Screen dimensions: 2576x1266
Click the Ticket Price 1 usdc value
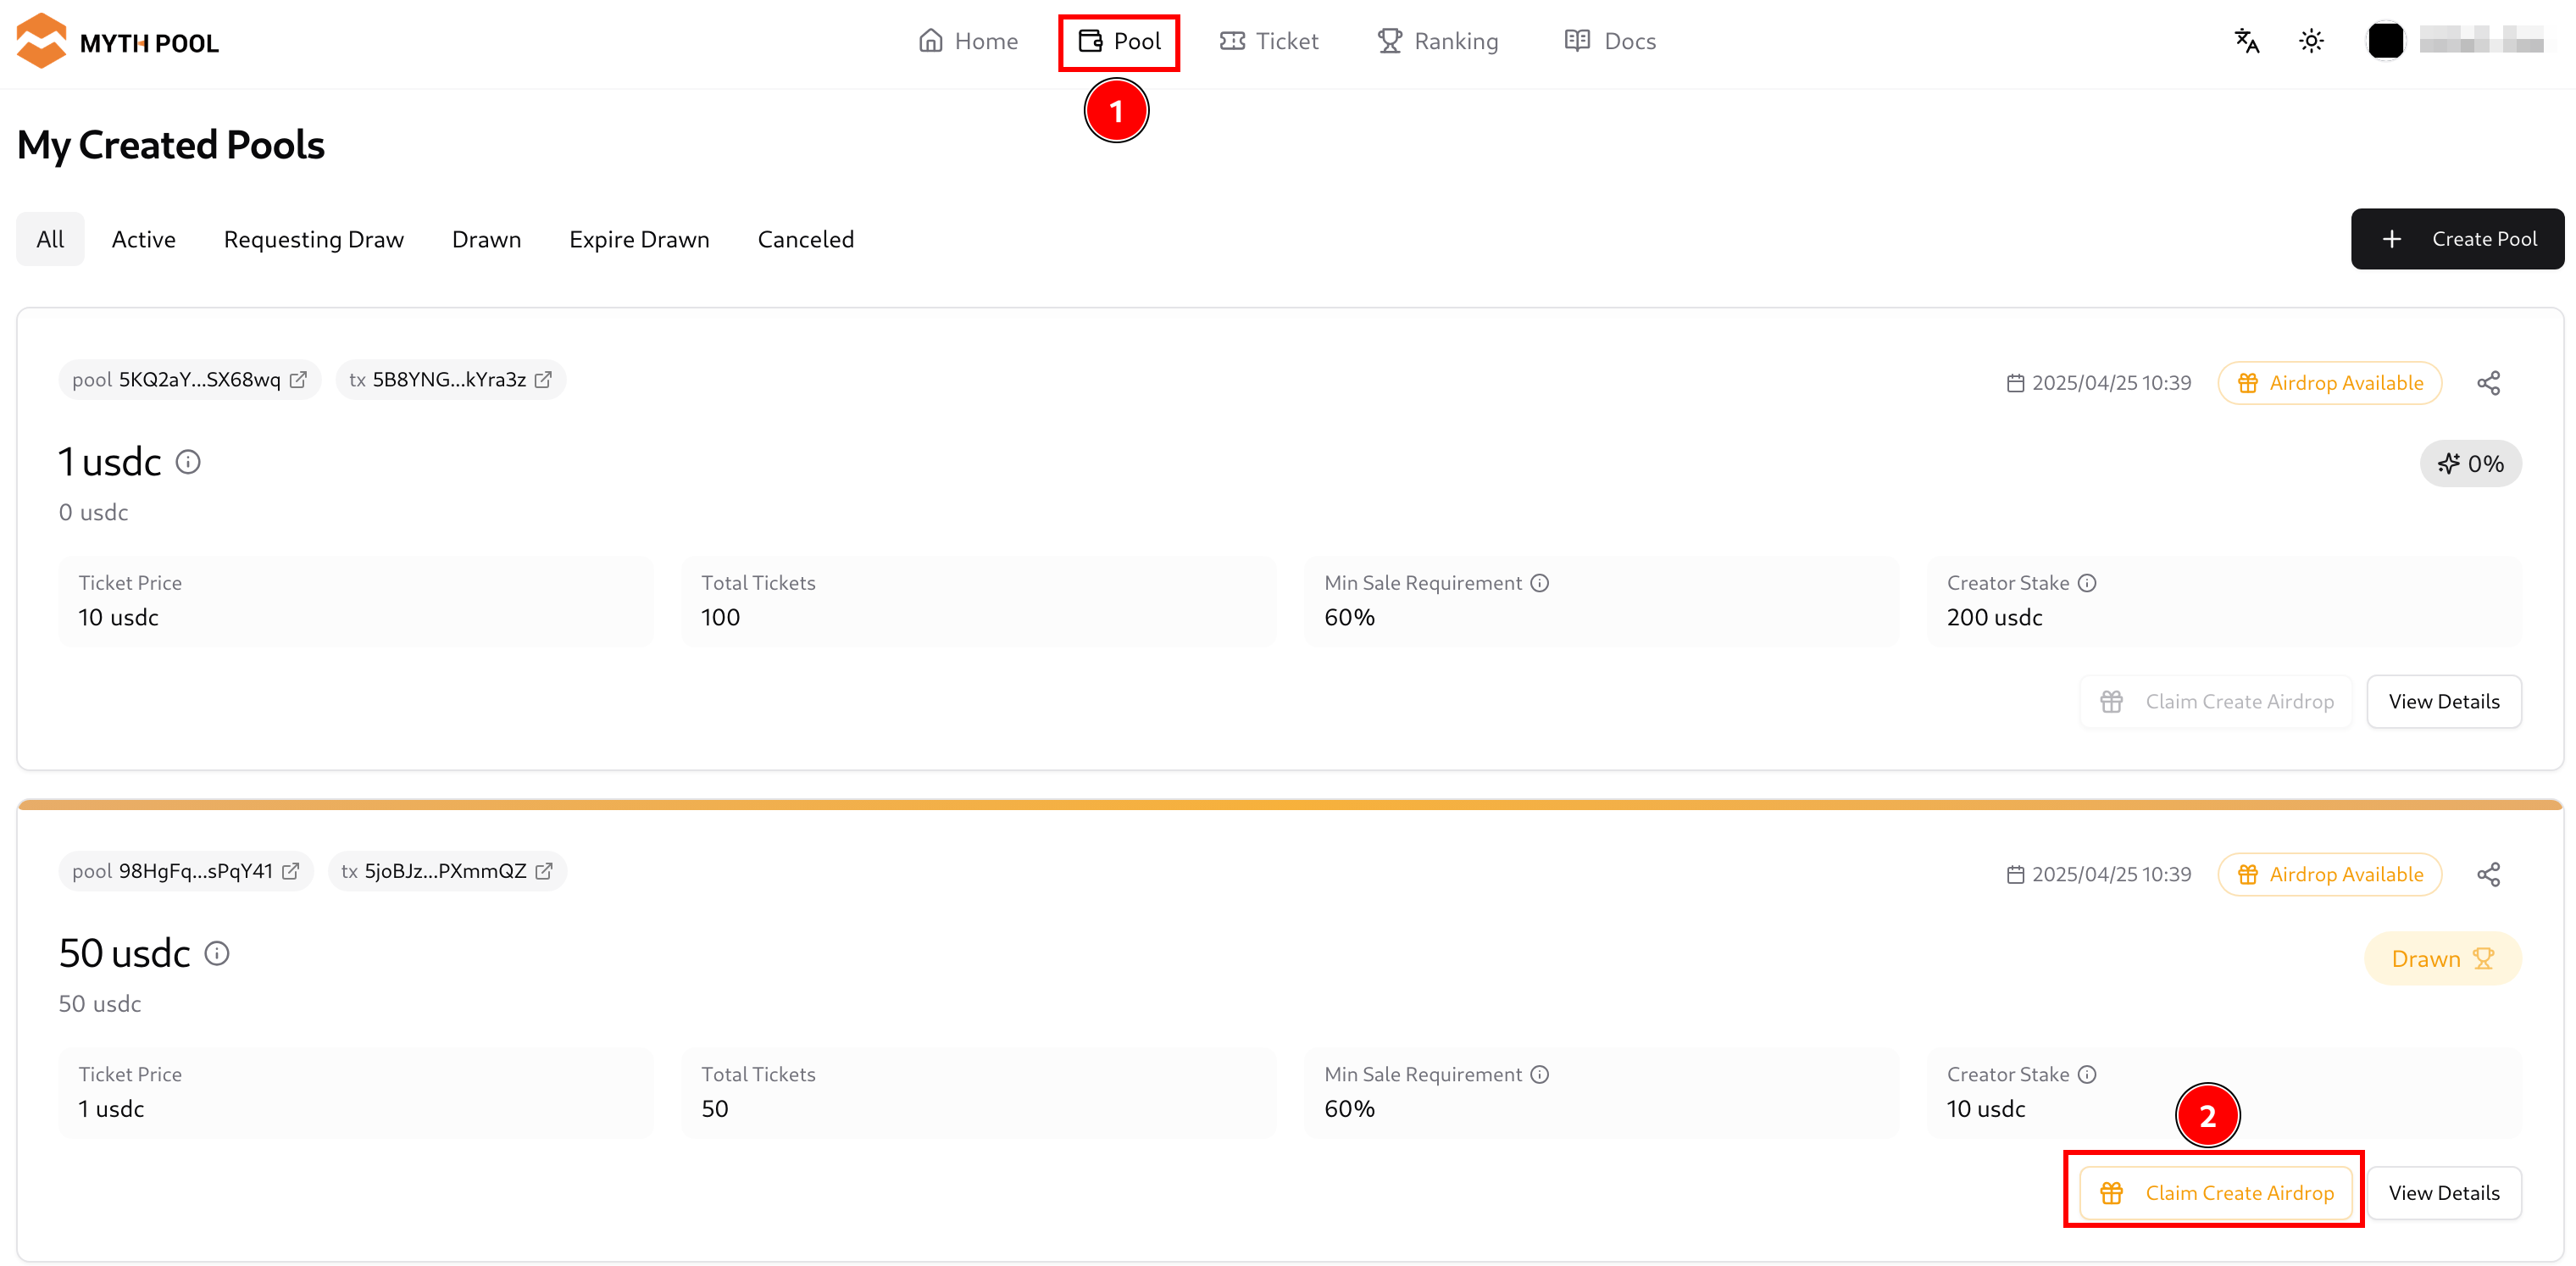coord(112,1110)
